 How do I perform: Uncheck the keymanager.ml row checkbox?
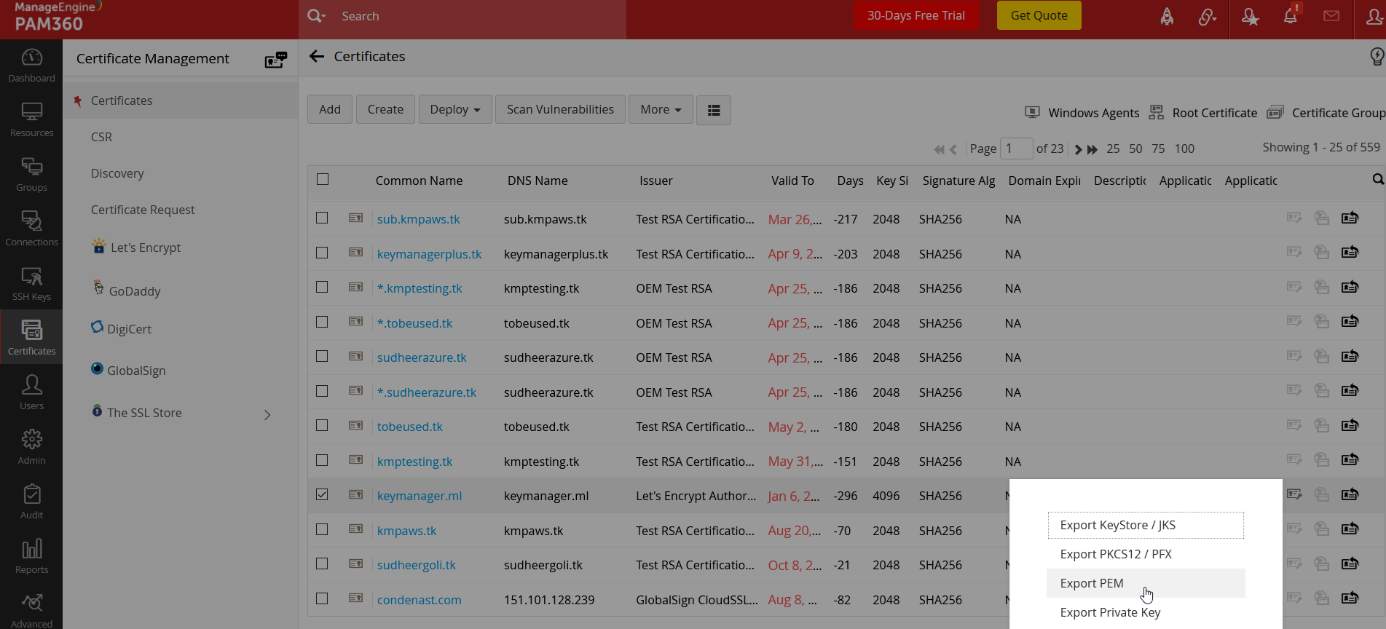click(x=322, y=494)
